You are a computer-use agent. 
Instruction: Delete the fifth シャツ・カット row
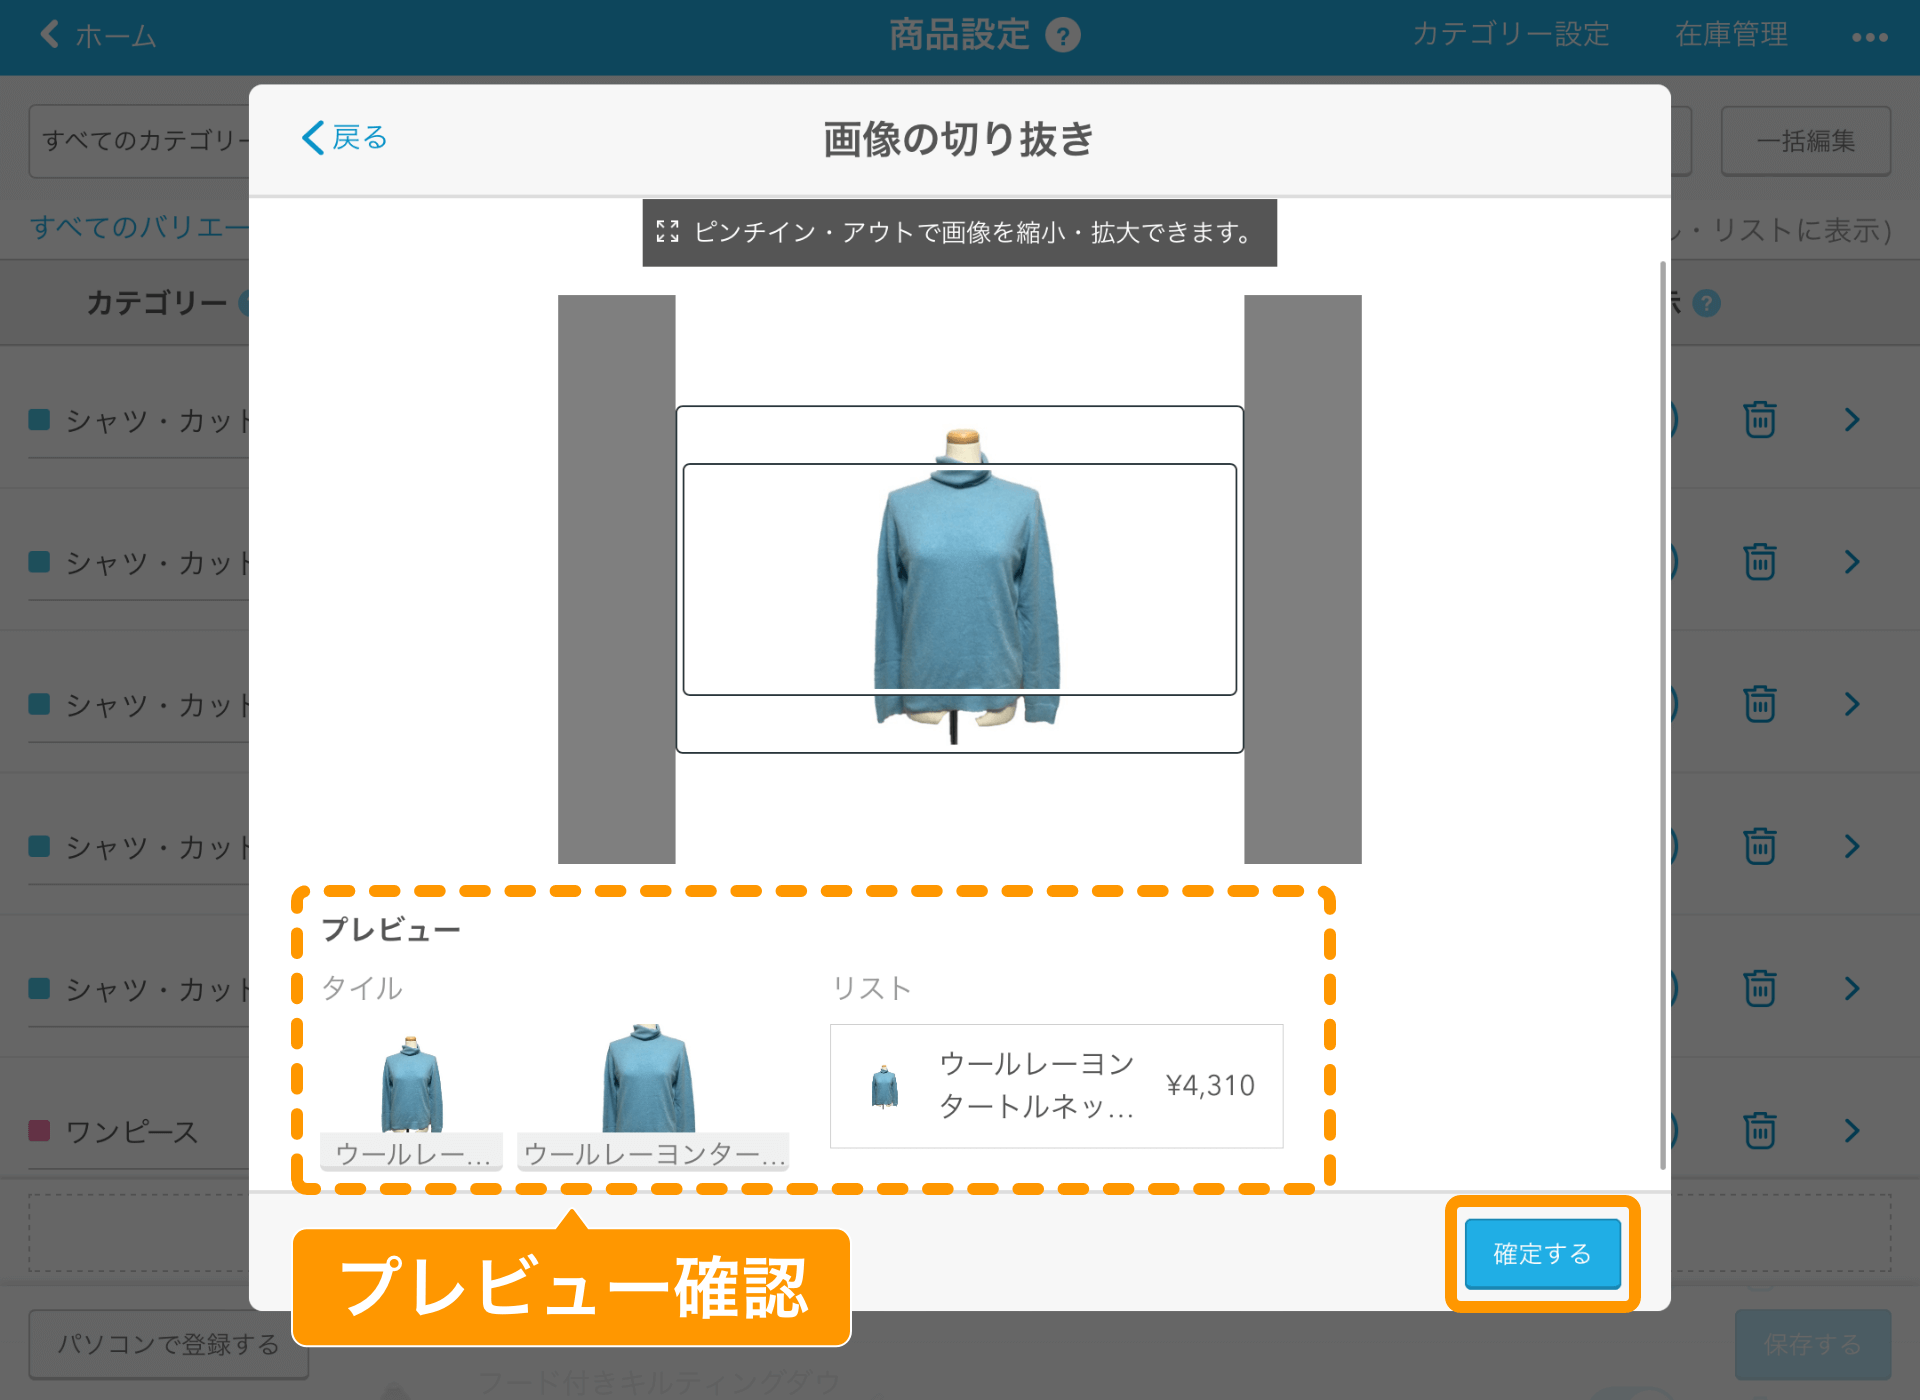[x=1760, y=988]
